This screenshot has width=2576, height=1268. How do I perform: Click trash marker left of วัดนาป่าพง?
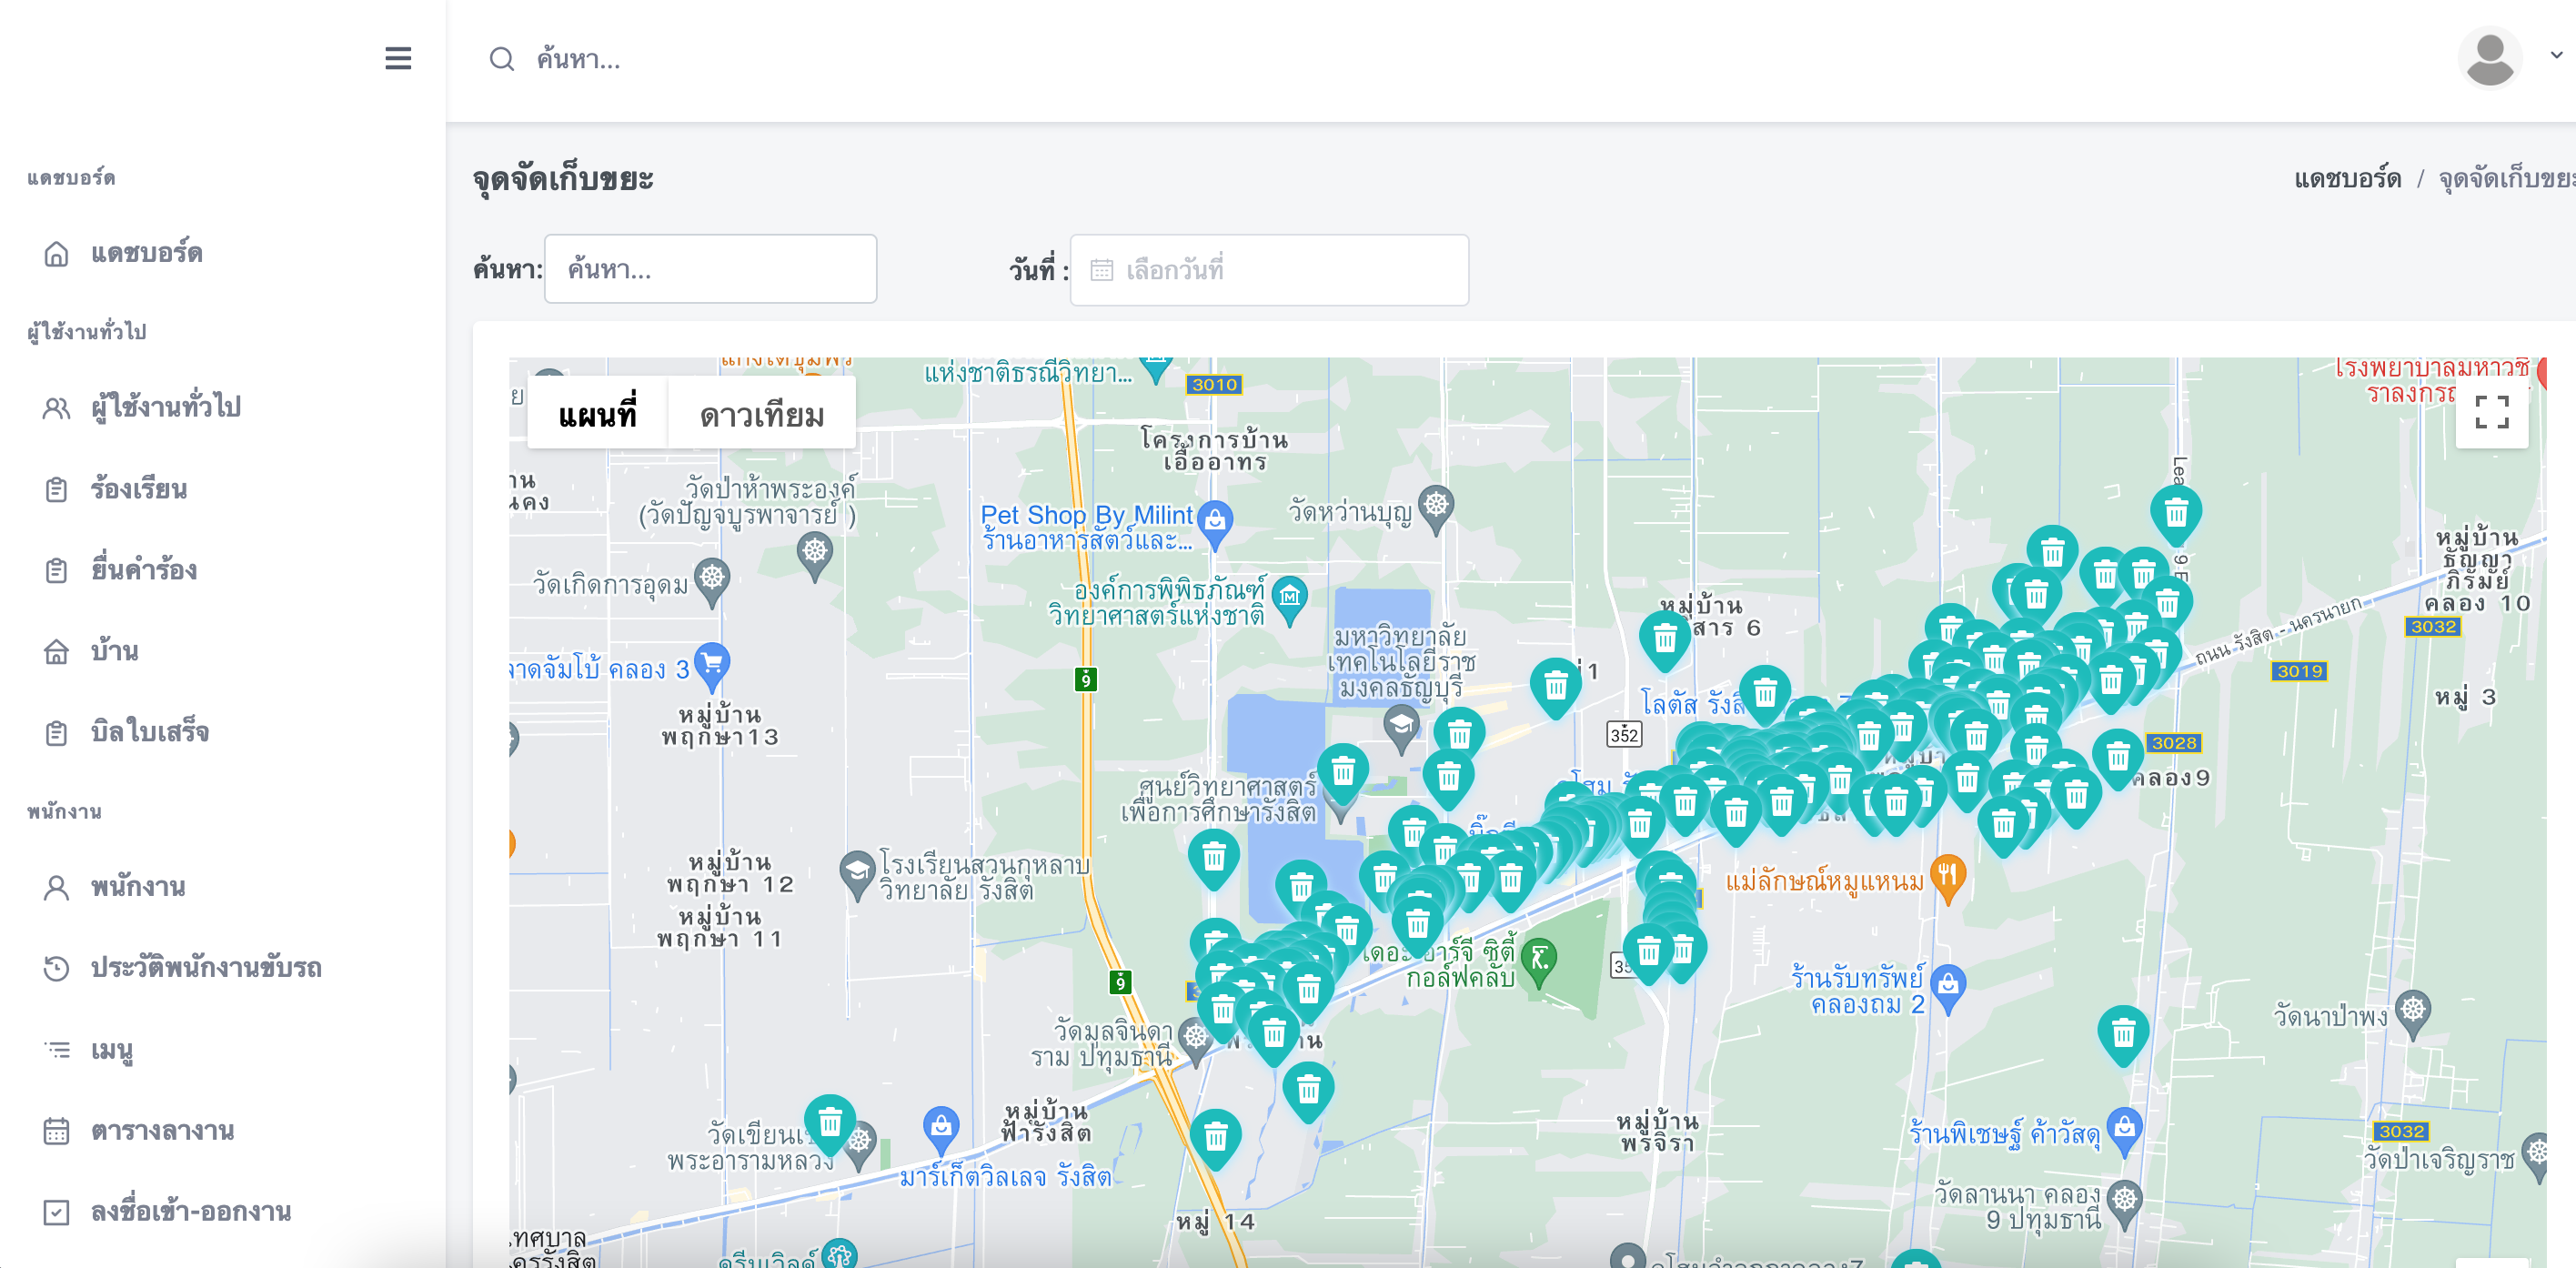pyautogui.click(x=2123, y=1036)
